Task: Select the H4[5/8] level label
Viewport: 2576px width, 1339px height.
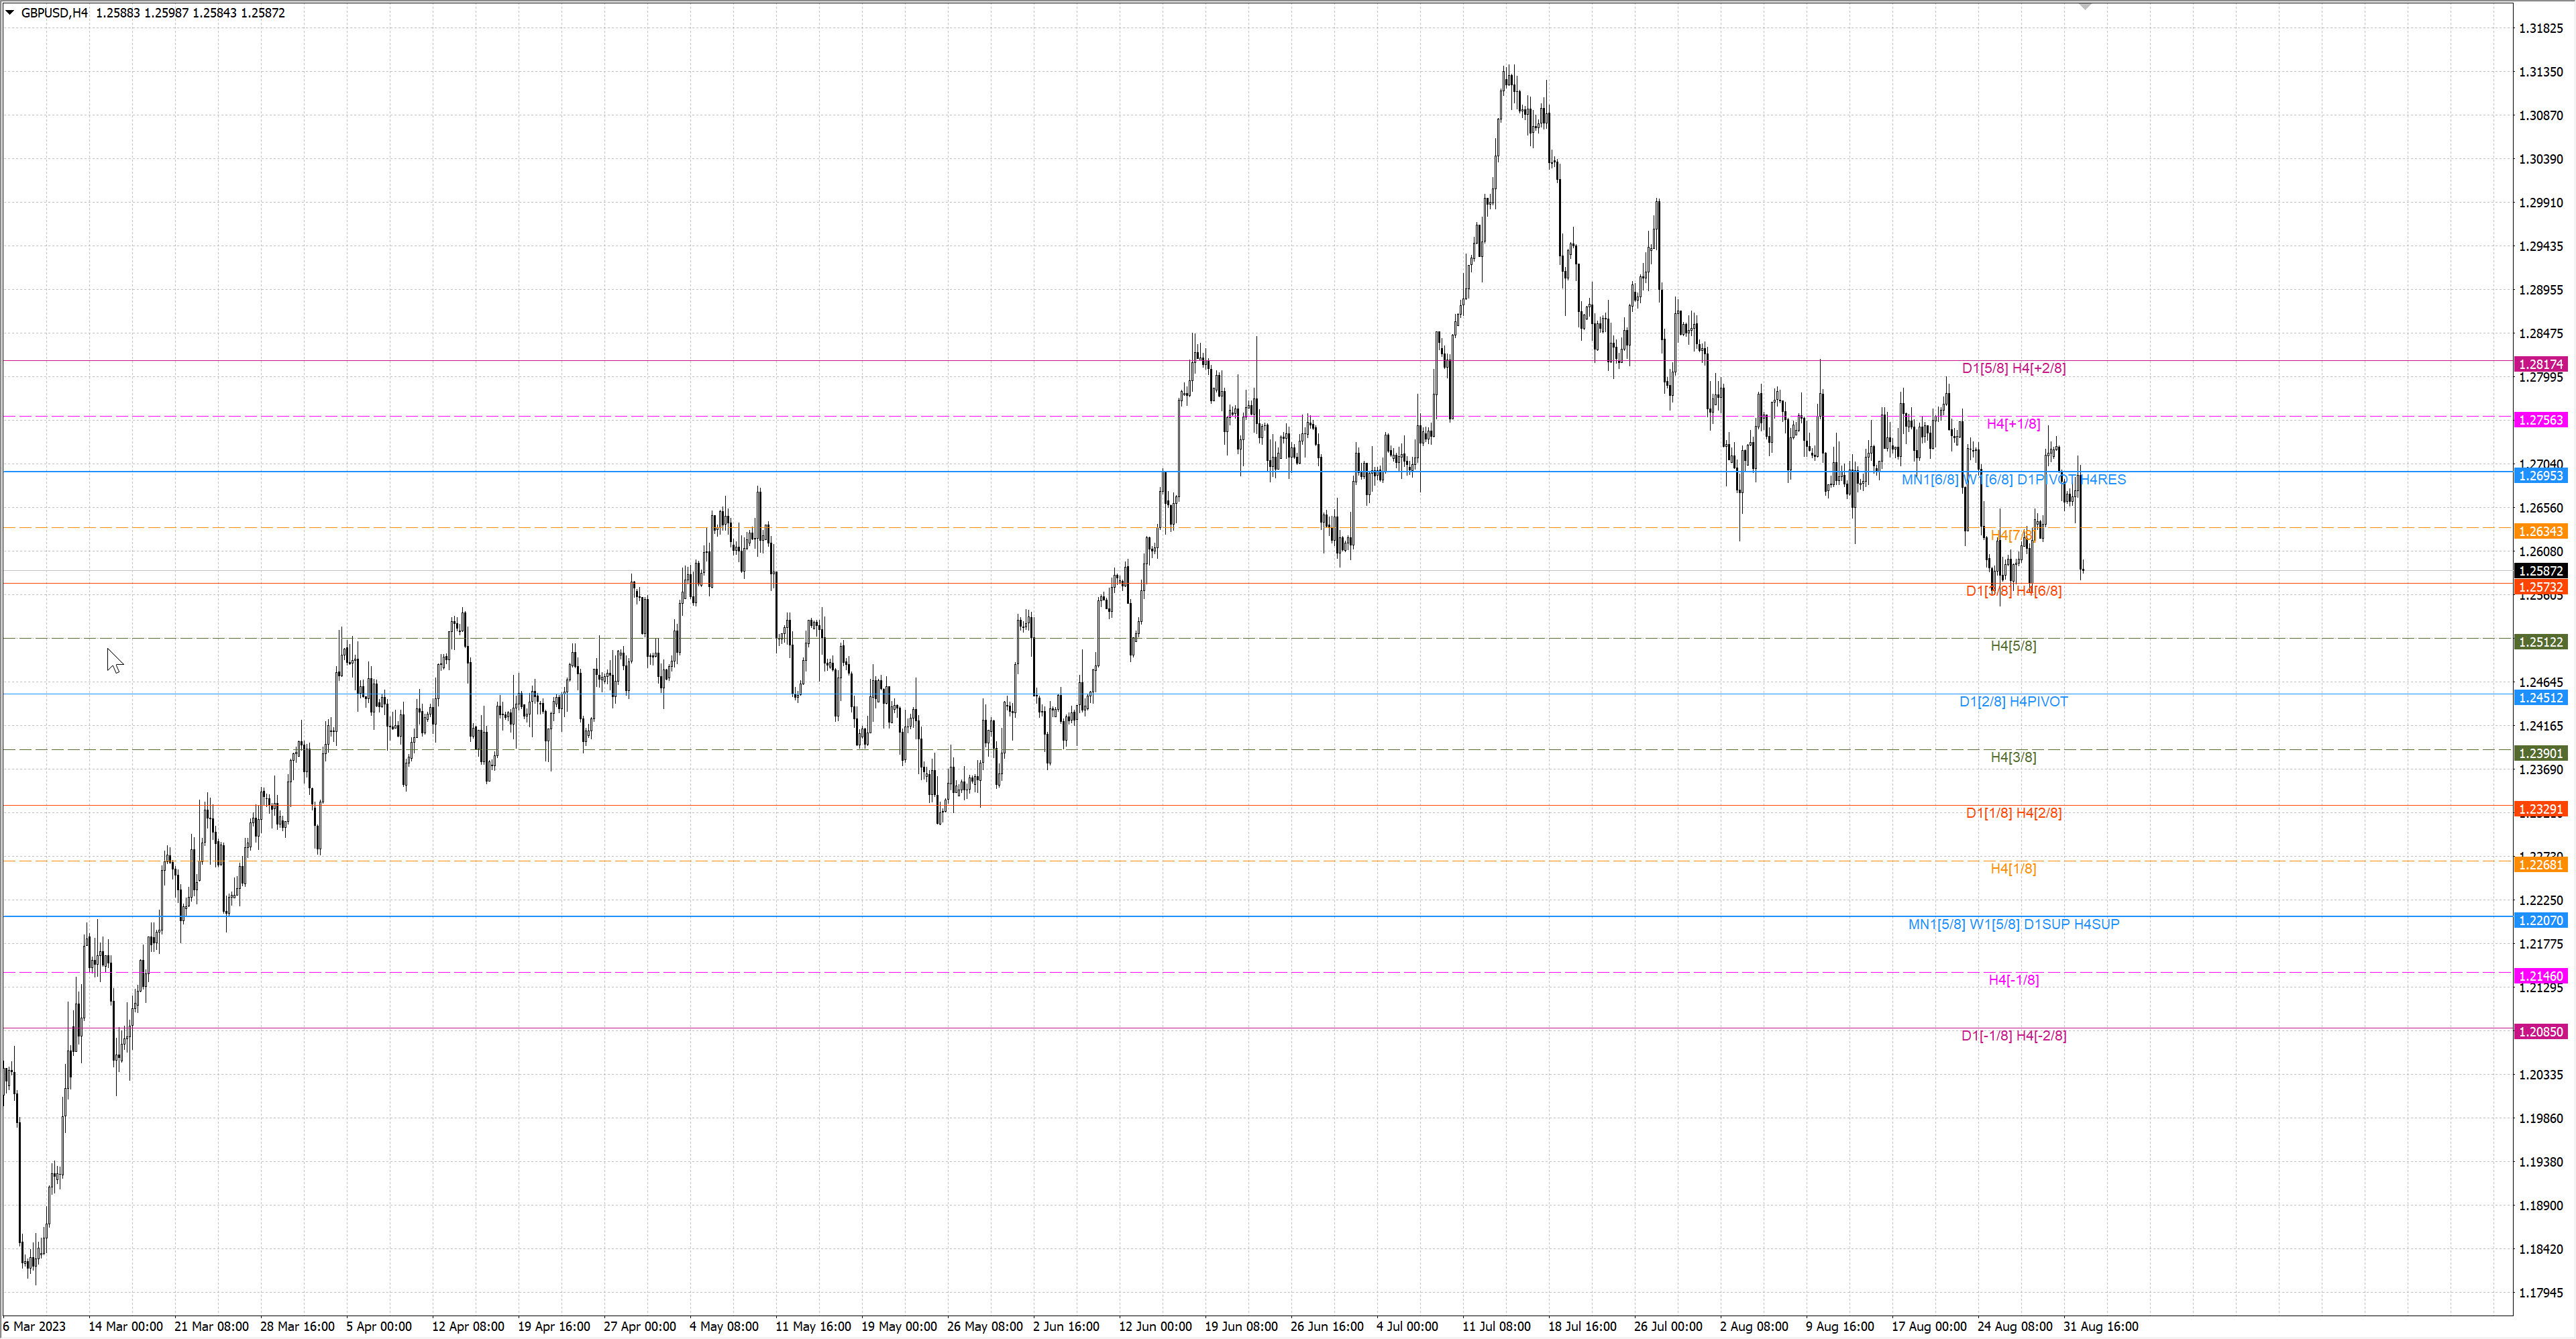Action: click(x=2013, y=646)
